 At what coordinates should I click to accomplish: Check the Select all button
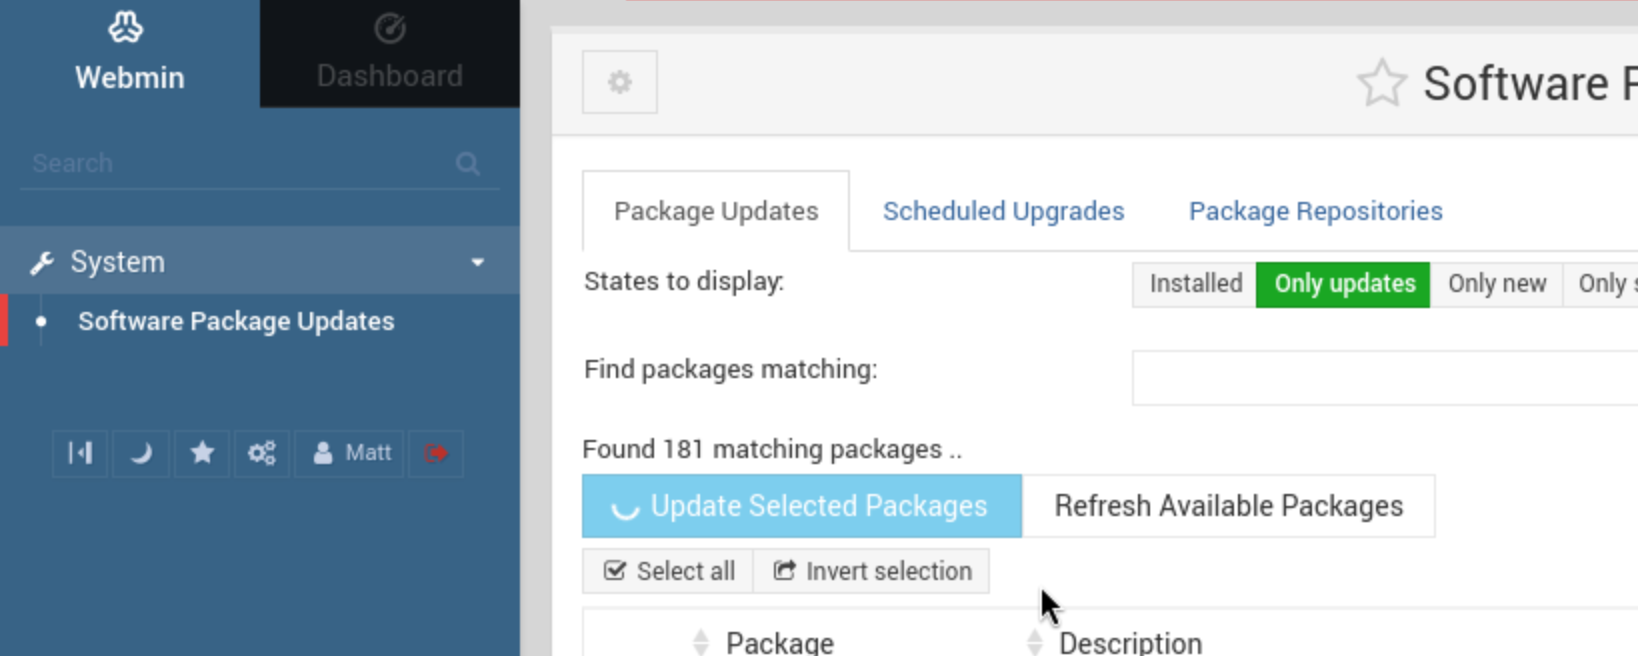[x=668, y=571]
